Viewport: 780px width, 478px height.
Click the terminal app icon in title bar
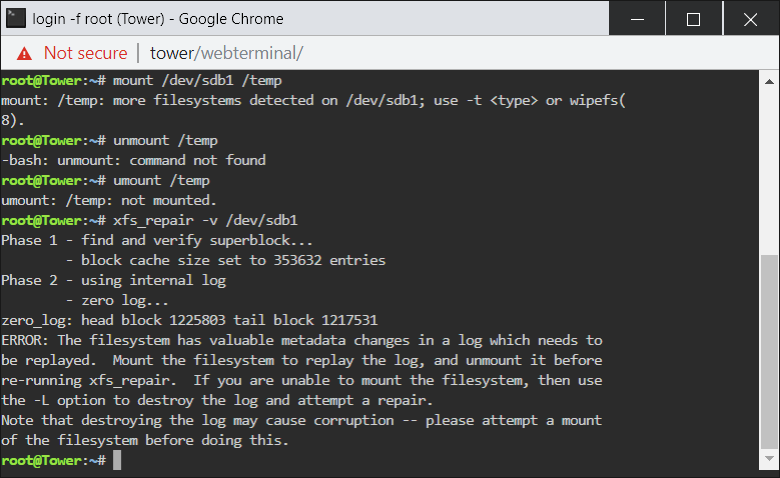tap(15, 18)
